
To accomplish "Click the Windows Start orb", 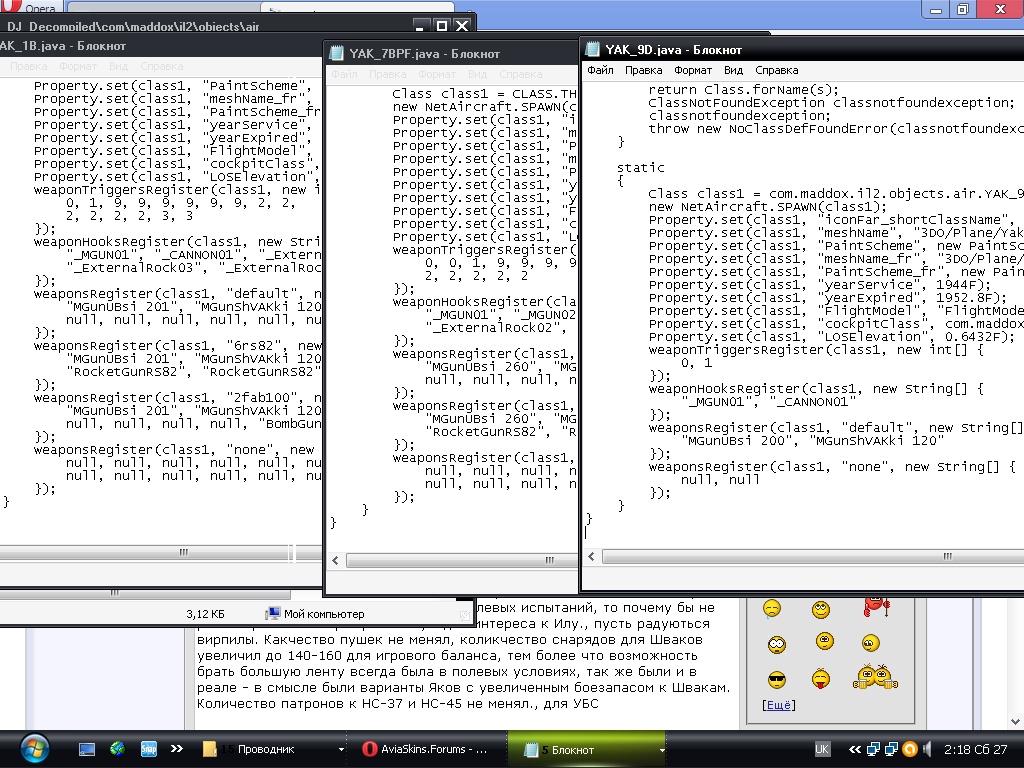I will pos(33,748).
